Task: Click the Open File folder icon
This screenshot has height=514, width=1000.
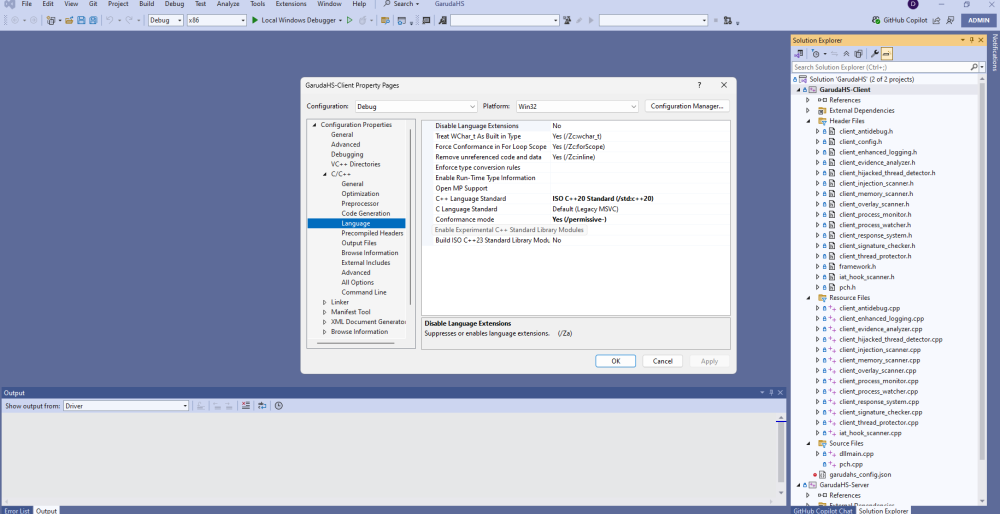Action: 69,20
